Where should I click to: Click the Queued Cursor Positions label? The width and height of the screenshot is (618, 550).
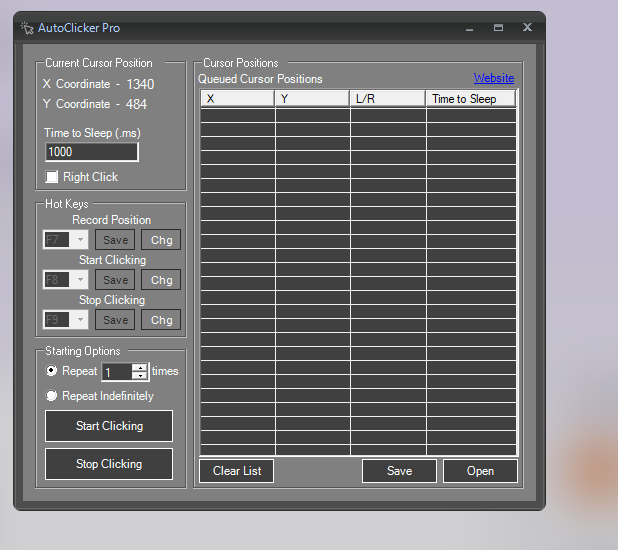260,79
